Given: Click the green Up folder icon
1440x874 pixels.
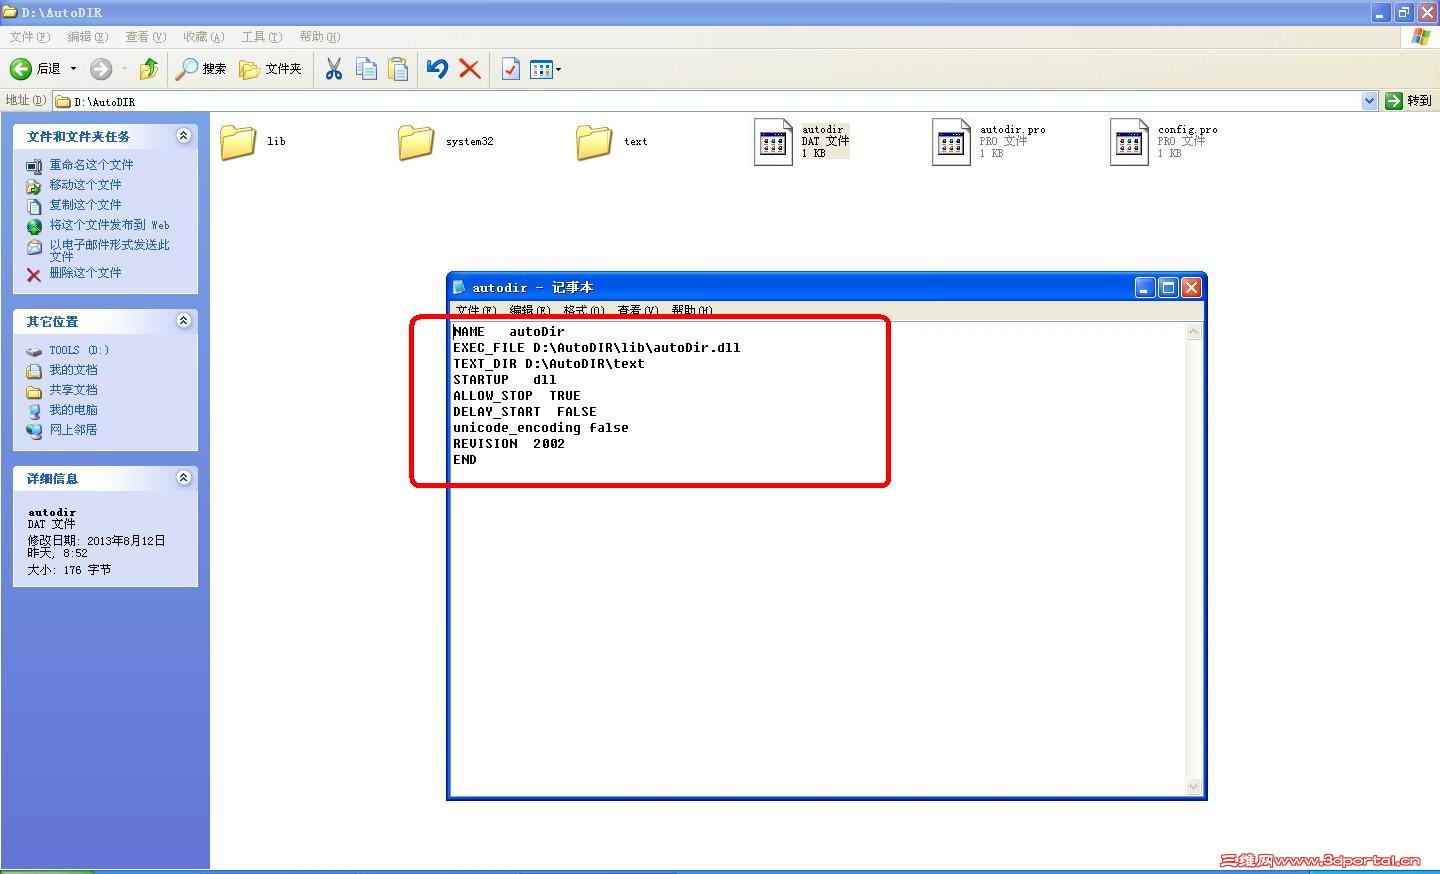Looking at the screenshot, I should (149, 69).
